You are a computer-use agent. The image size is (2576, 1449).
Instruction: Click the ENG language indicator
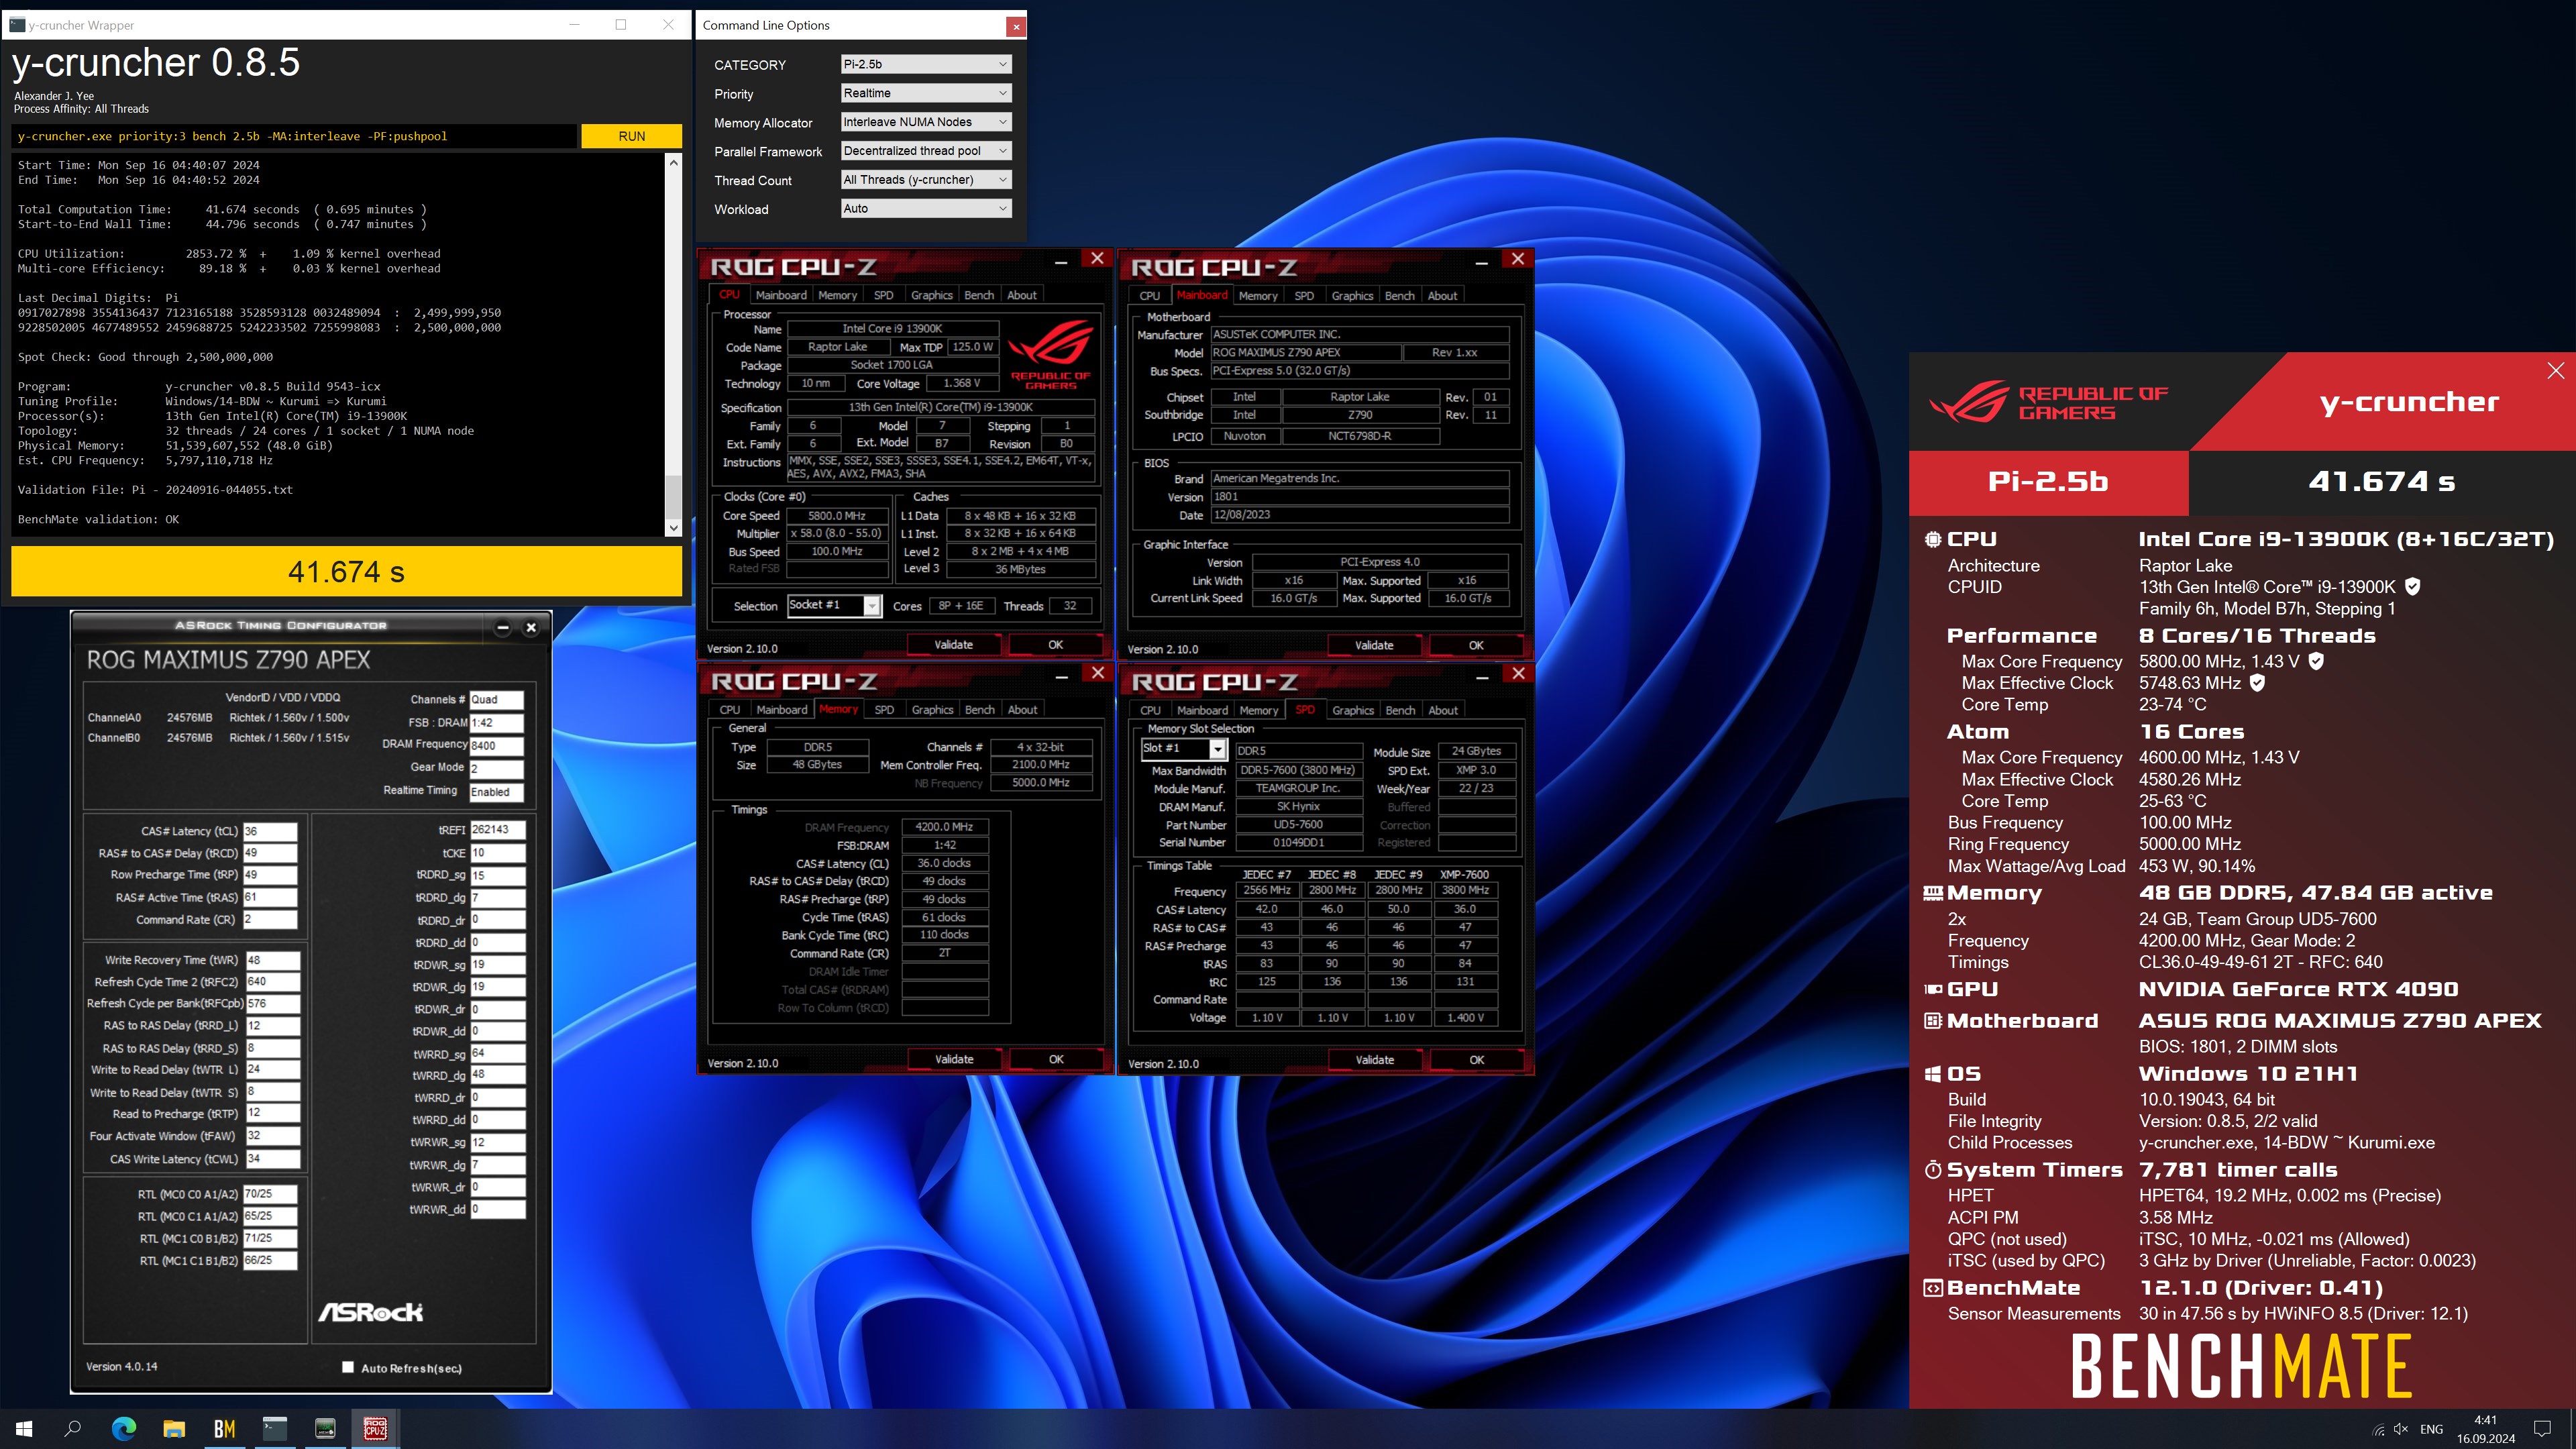click(2432, 1429)
